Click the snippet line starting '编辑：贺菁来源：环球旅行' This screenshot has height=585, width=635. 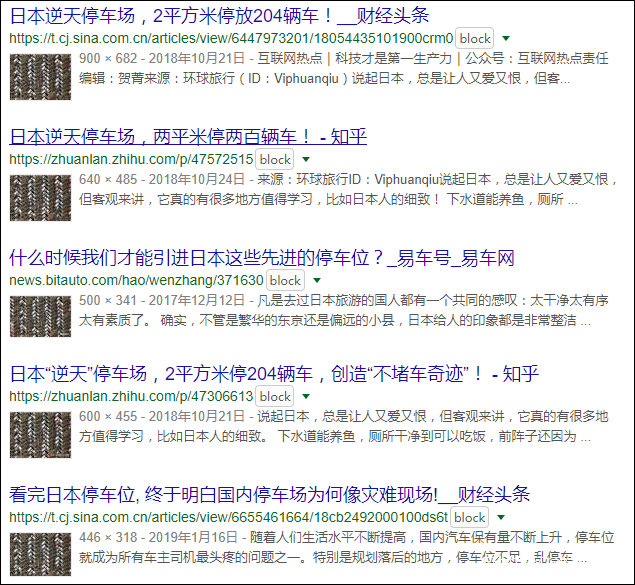point(324,78)
